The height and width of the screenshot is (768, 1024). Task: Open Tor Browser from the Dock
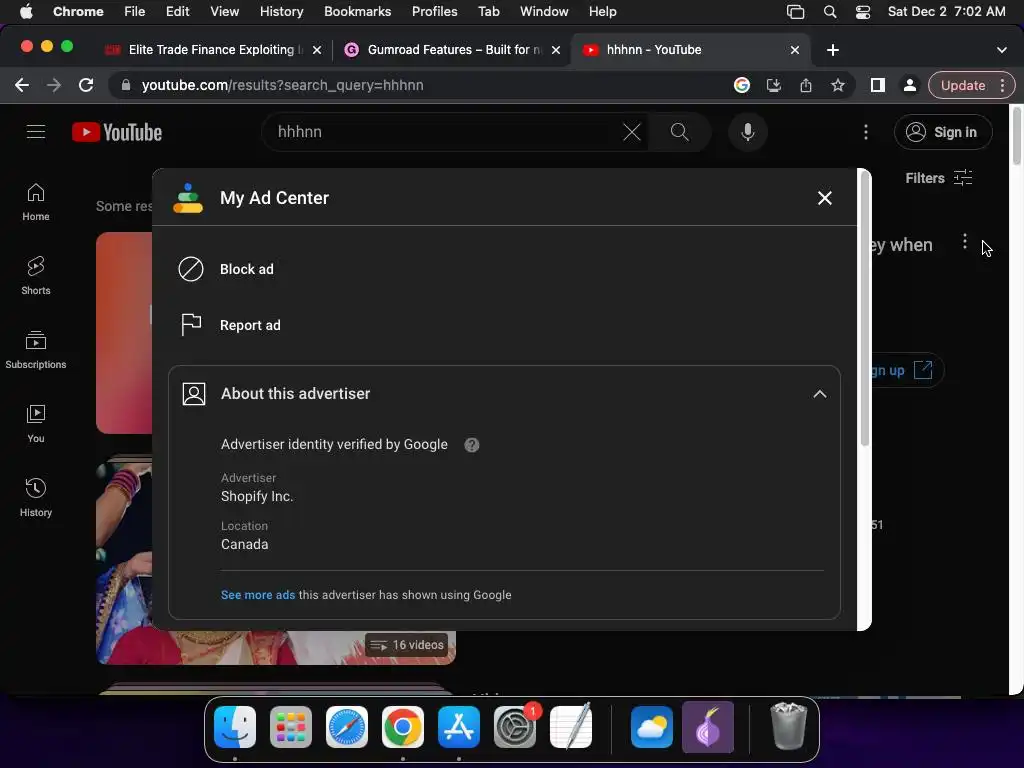(x=708, y=727)
